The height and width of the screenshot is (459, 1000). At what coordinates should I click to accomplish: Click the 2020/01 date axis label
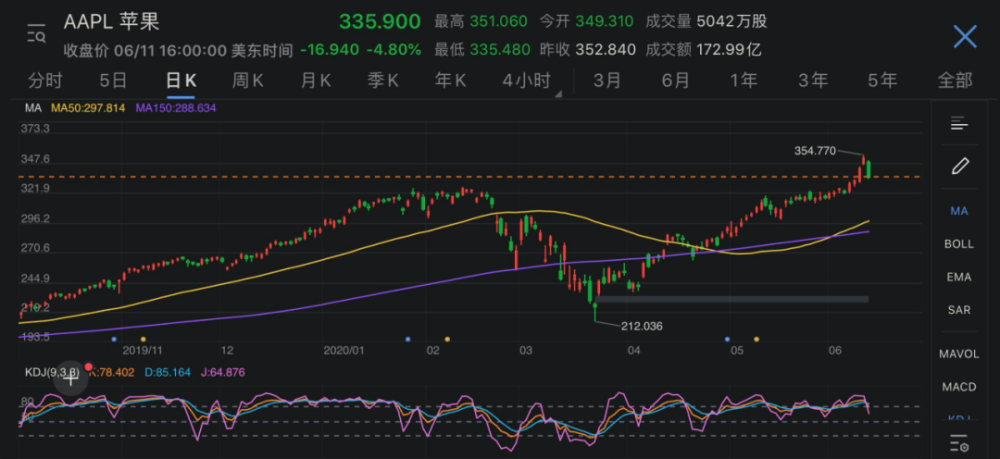344,351
